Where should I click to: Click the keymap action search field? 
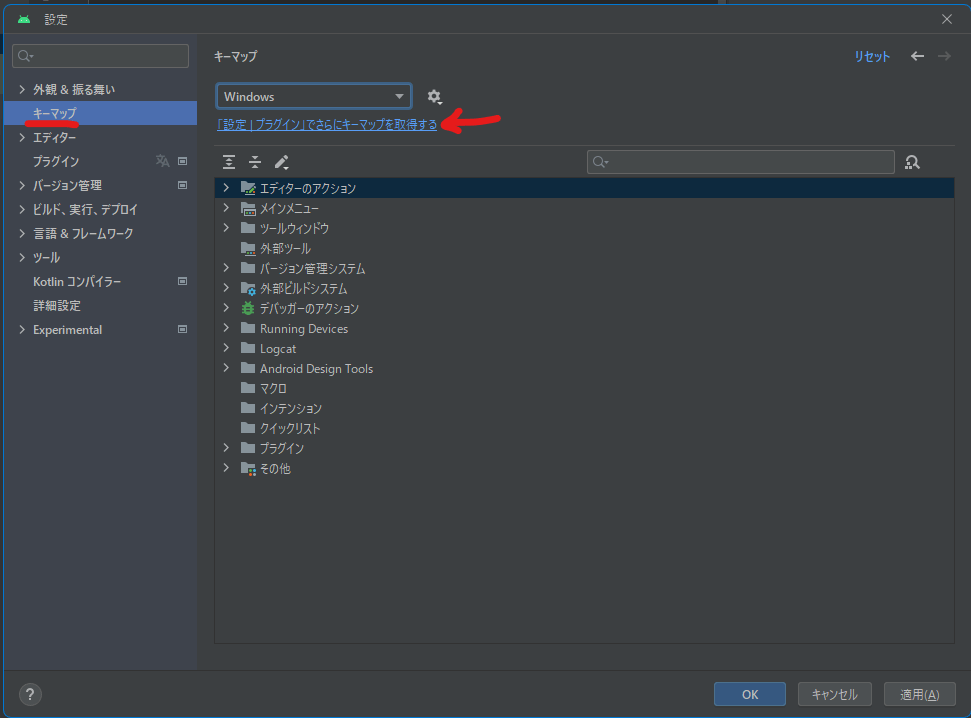click(741, 162)
